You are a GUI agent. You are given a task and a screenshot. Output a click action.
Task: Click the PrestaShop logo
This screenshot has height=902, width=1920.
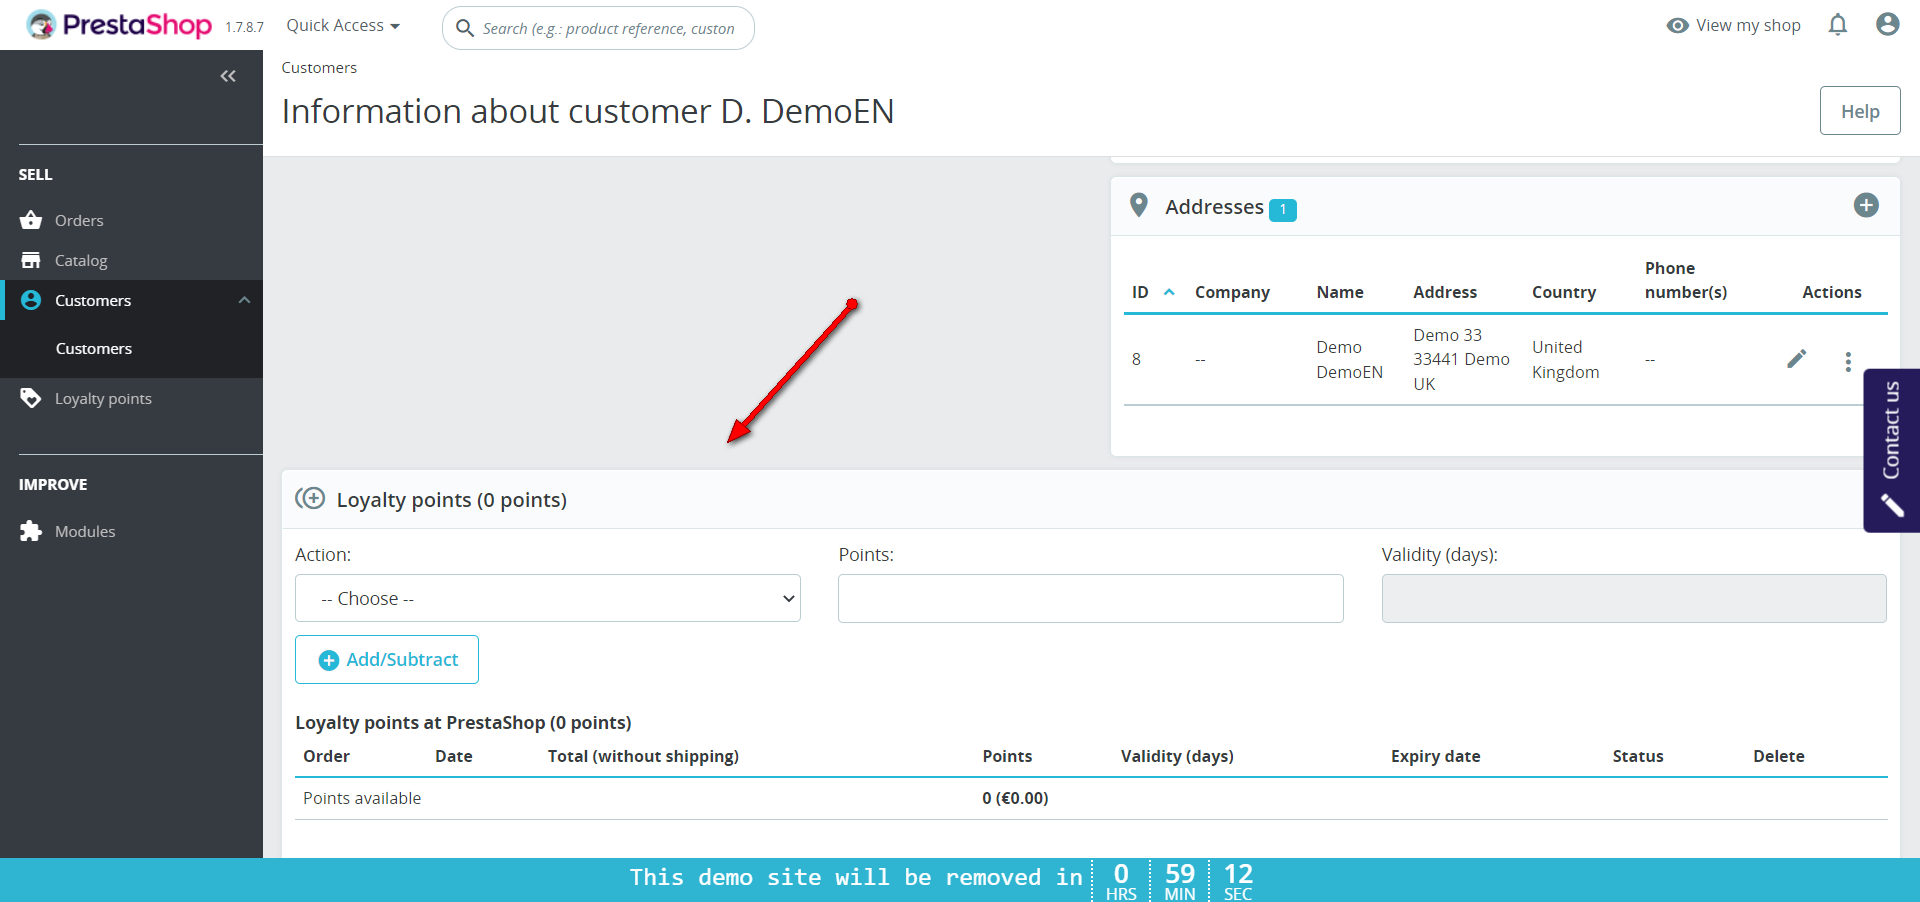click(119, 25)
